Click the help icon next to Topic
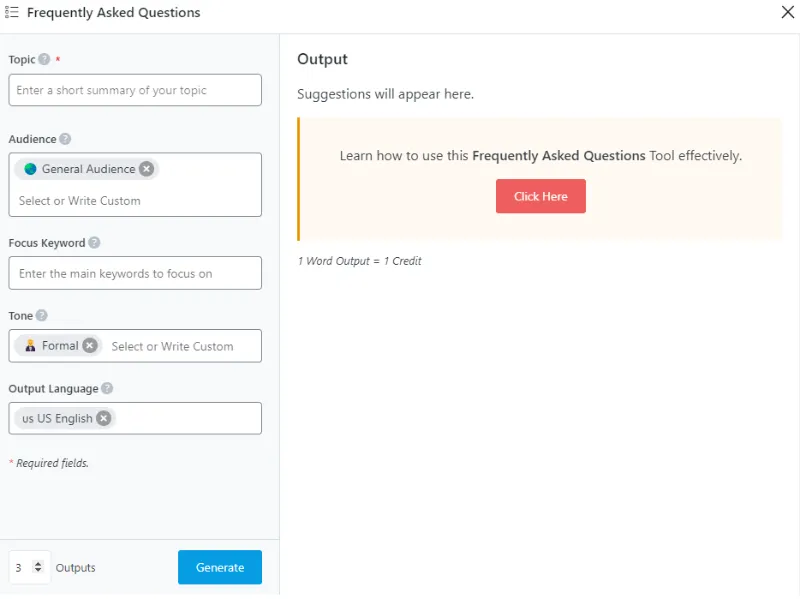Image resolution: width=800 pixels, height=599 pixels. tap(44, 60)
